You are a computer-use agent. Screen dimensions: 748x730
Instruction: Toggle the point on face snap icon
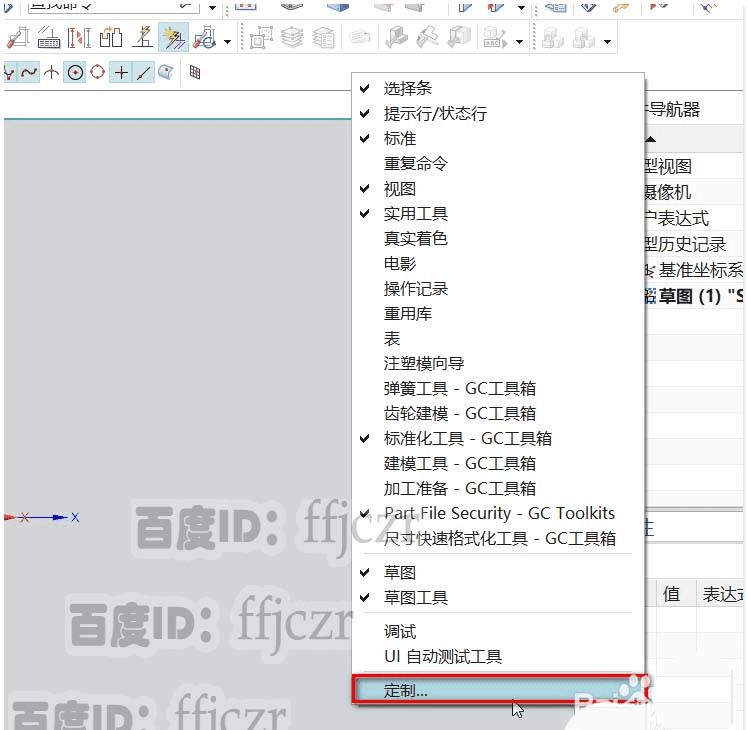point(166,73)
